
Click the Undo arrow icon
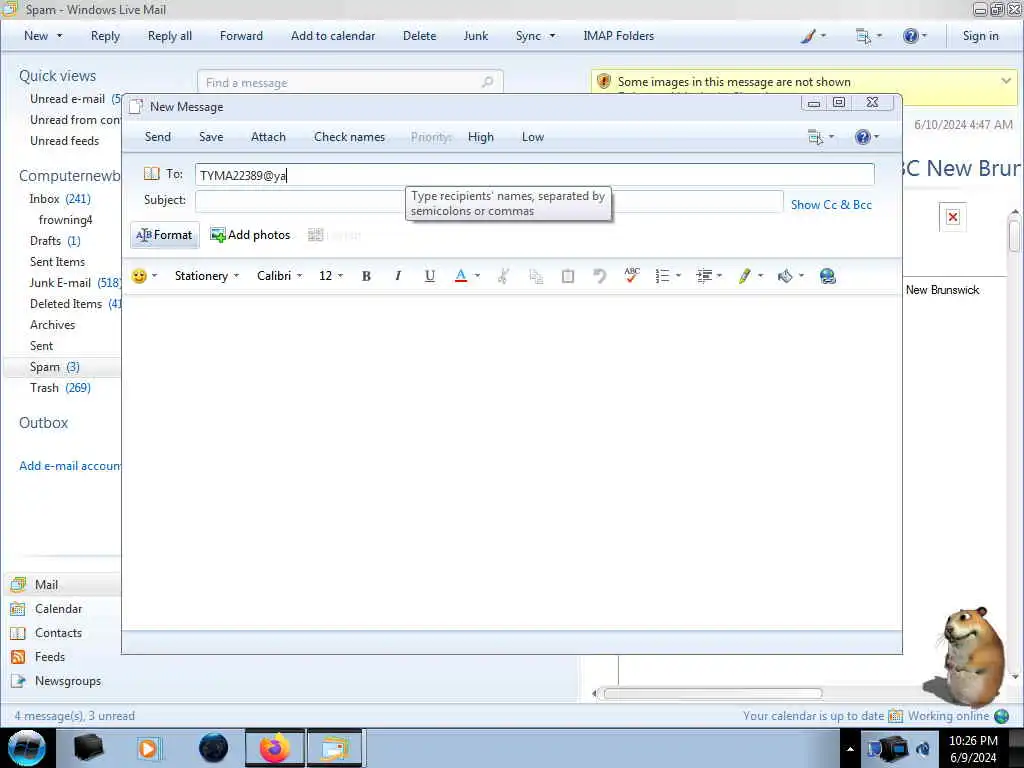click(x=600, y=276)
